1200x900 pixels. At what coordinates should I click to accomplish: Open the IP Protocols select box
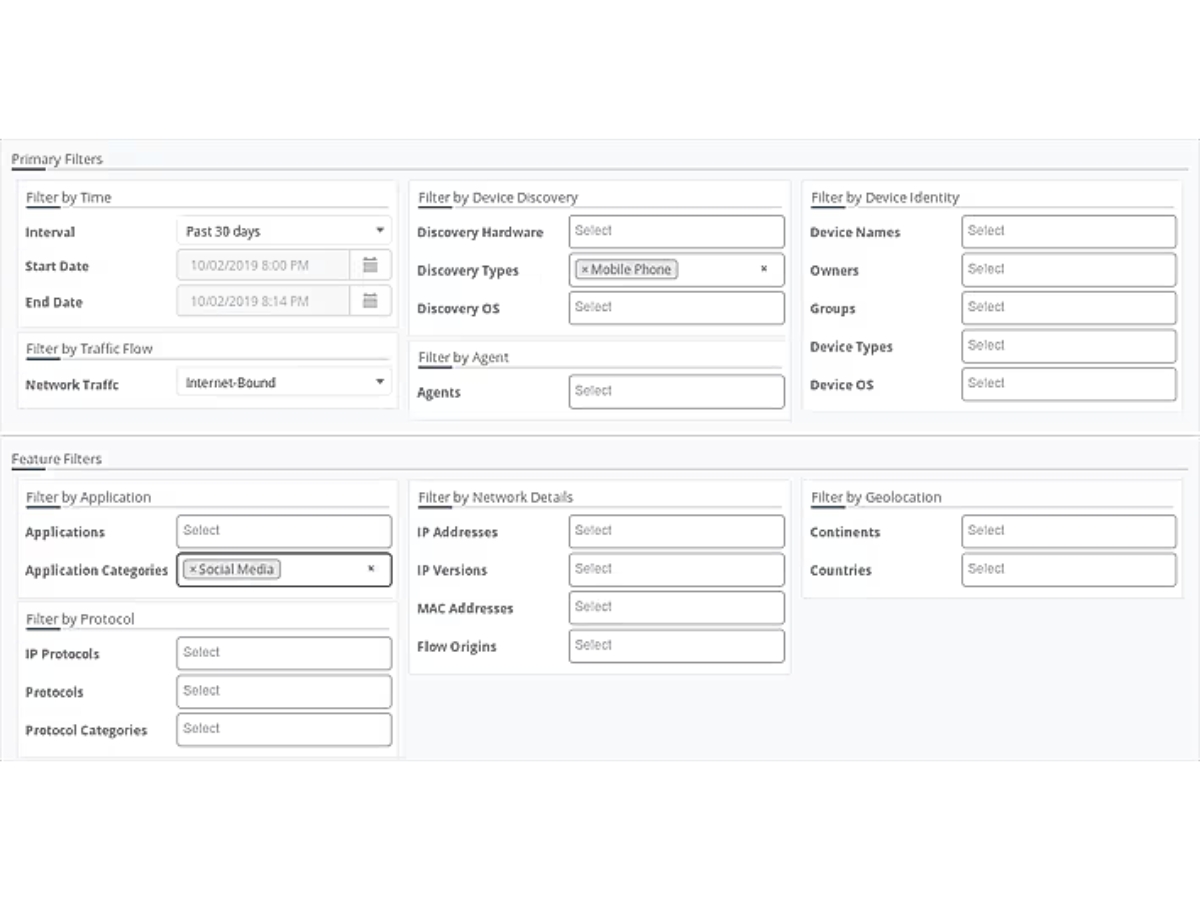(x=284, y=653)
